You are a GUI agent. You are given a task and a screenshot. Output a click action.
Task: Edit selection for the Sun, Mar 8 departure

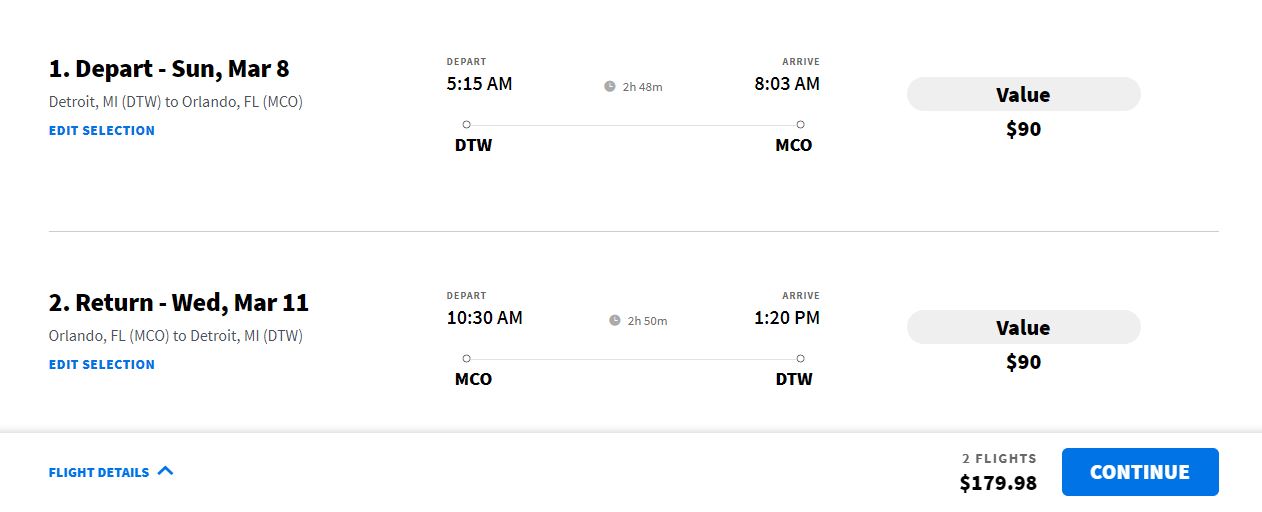click(102, 130)
